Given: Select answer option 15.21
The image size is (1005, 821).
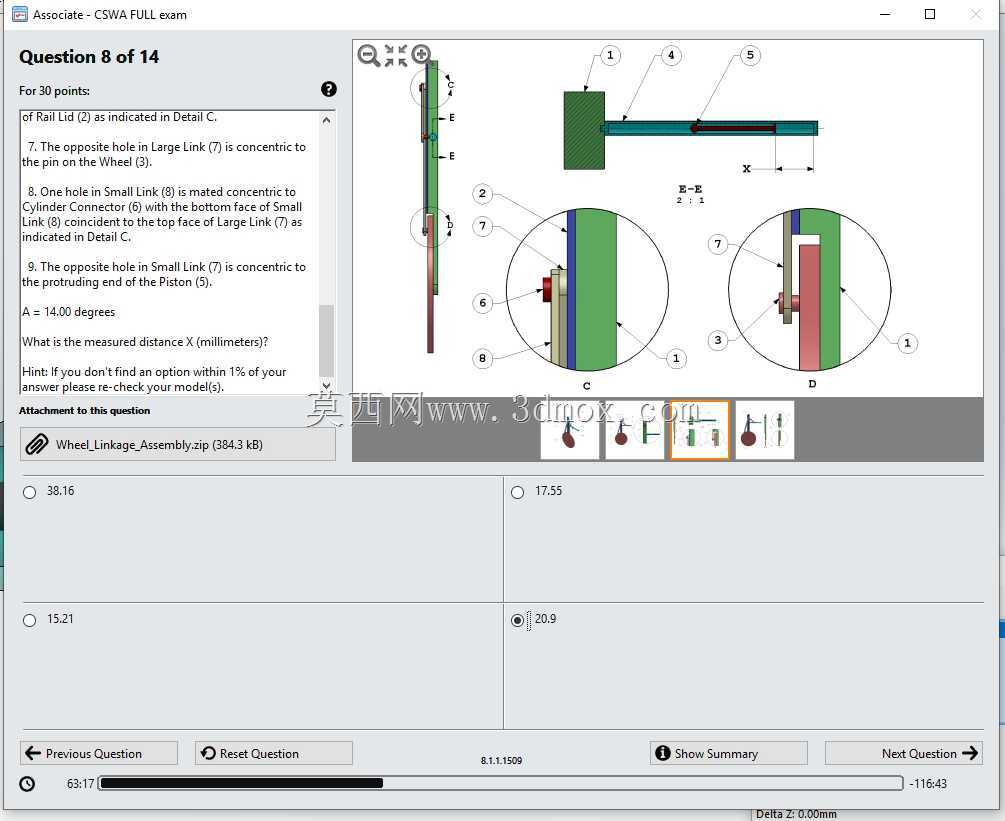Looking at the screenshot, I should [29, 620].
